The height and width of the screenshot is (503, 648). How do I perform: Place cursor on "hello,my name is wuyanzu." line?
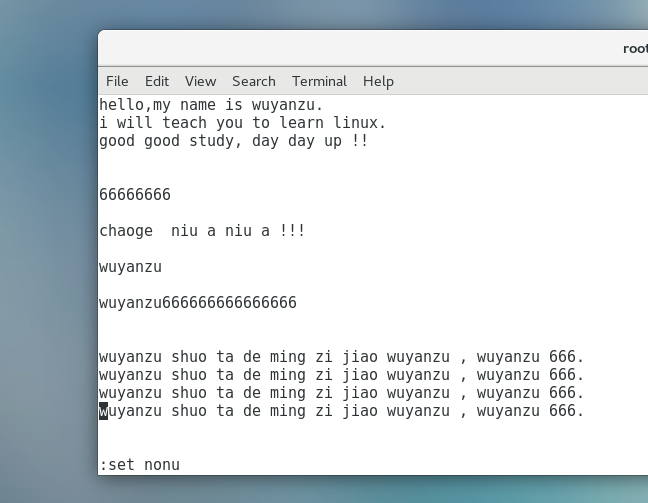point(210,105)
